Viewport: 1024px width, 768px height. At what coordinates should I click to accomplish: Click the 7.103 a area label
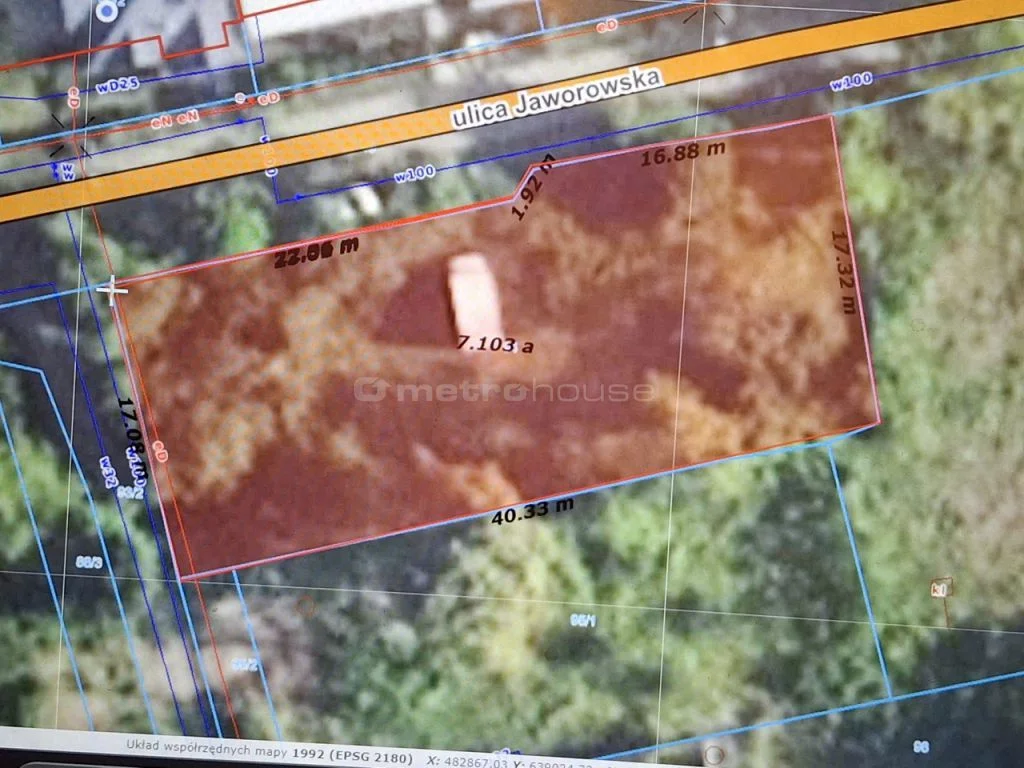[x=495, y=344]
